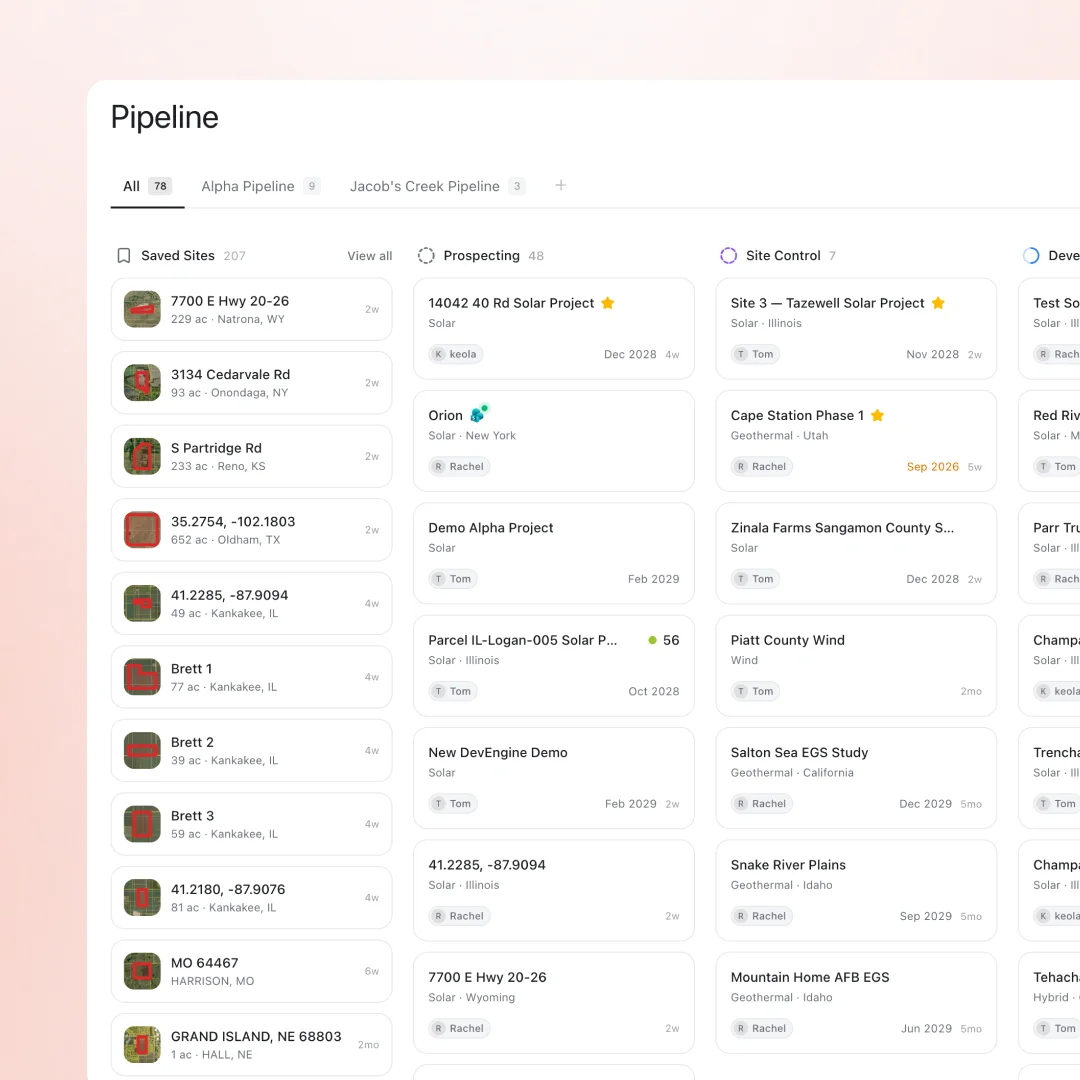Open the Brett 1 parcel thumbnail

click(x=142, y=677)
